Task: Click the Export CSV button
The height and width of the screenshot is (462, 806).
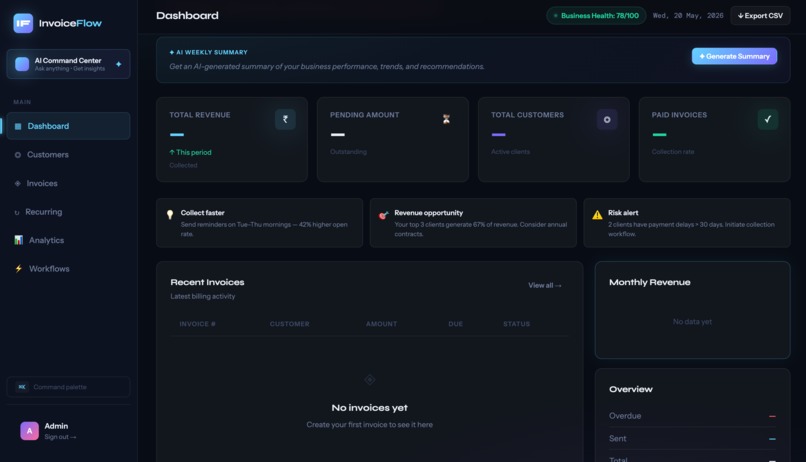Action: click(760, 15)
